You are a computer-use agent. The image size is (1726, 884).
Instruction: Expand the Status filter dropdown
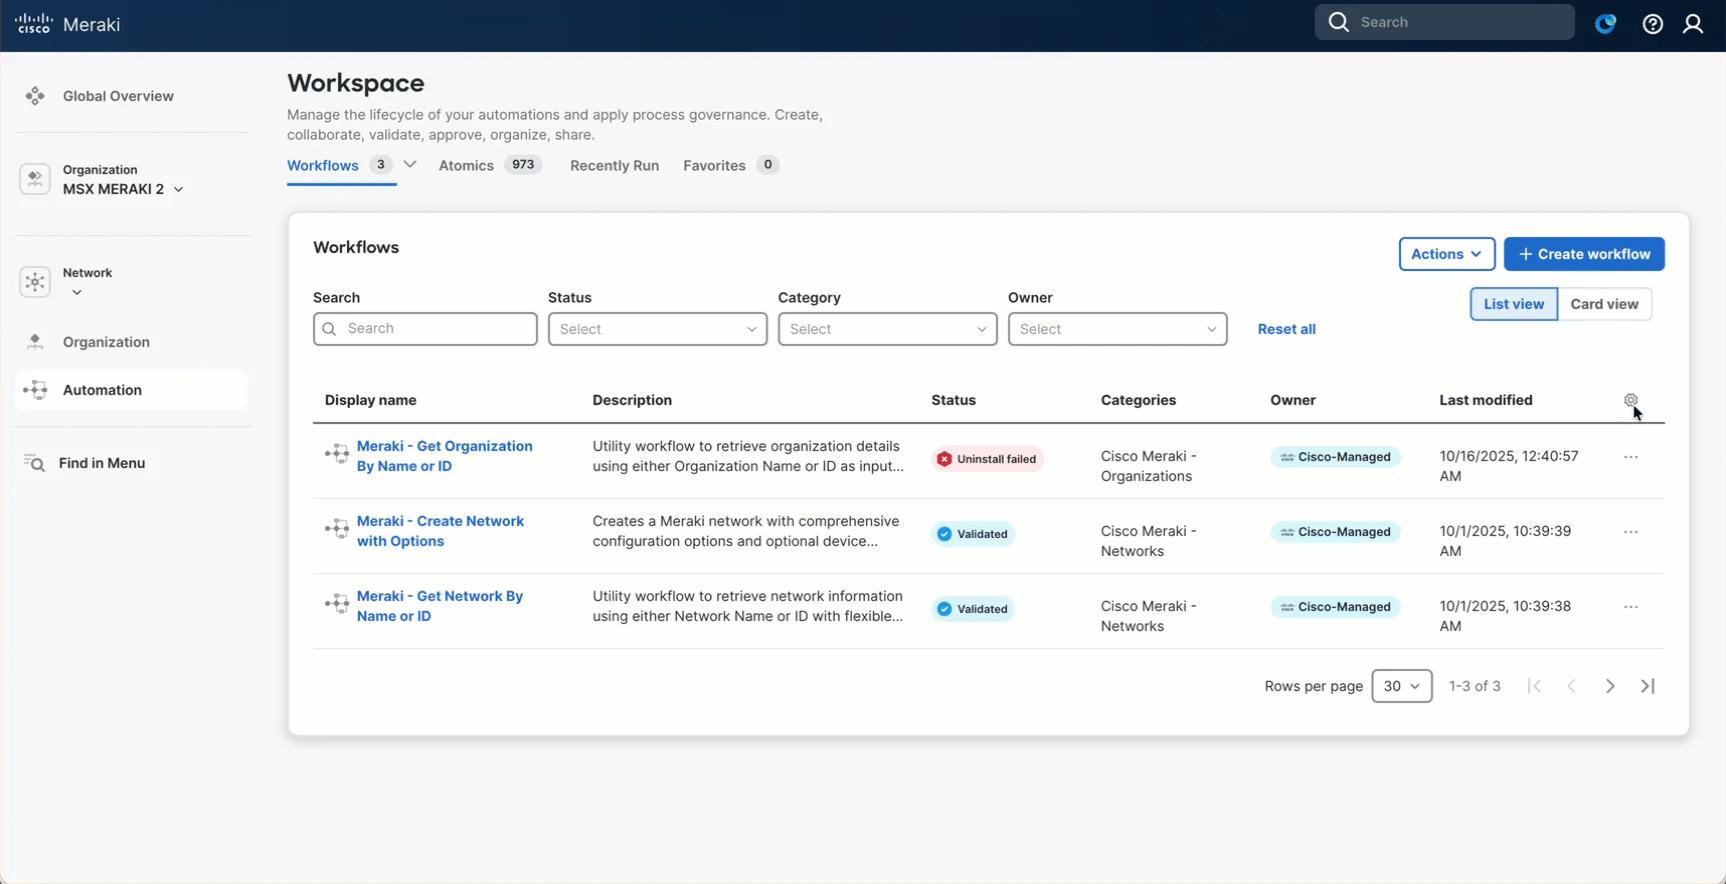[657, 329]
